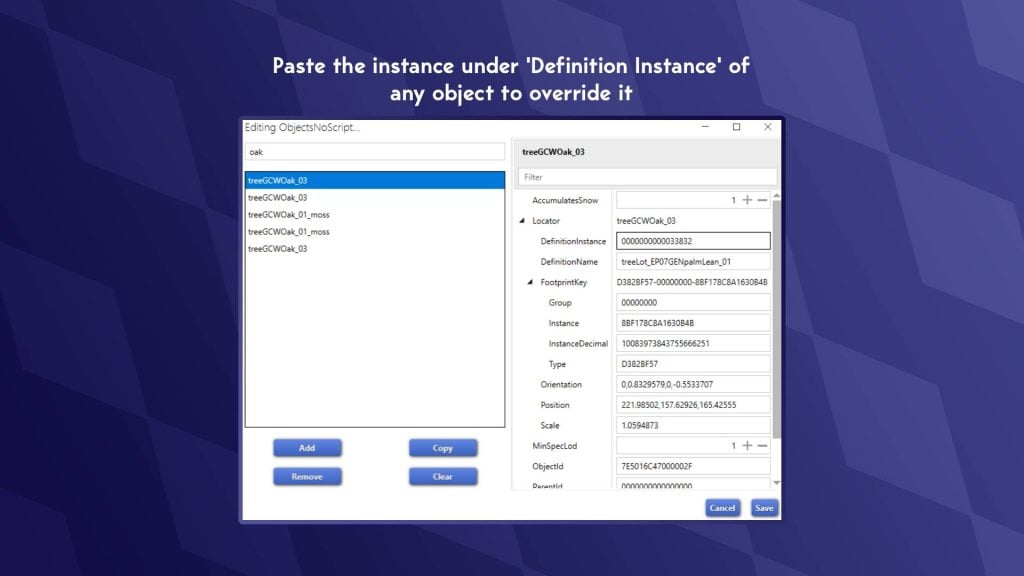Decrement the AccumulatesSnow value with minus

click(x=762, y=200)
